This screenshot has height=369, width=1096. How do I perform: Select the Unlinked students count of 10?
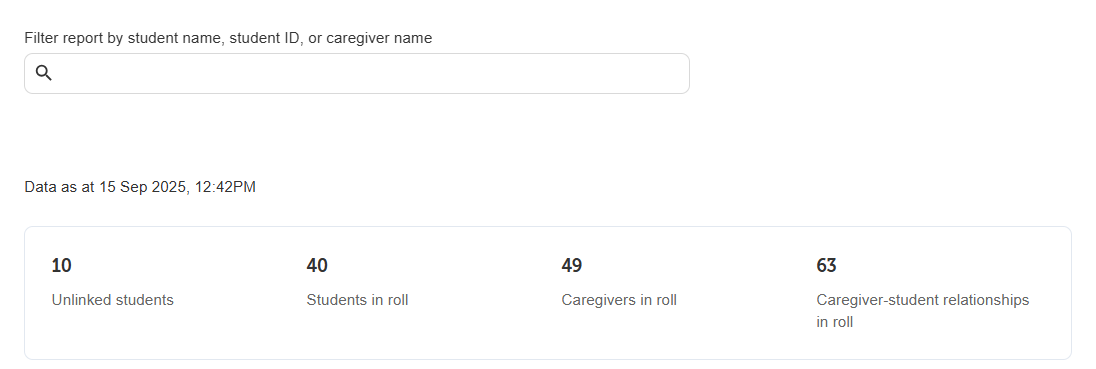click(62, 266)
